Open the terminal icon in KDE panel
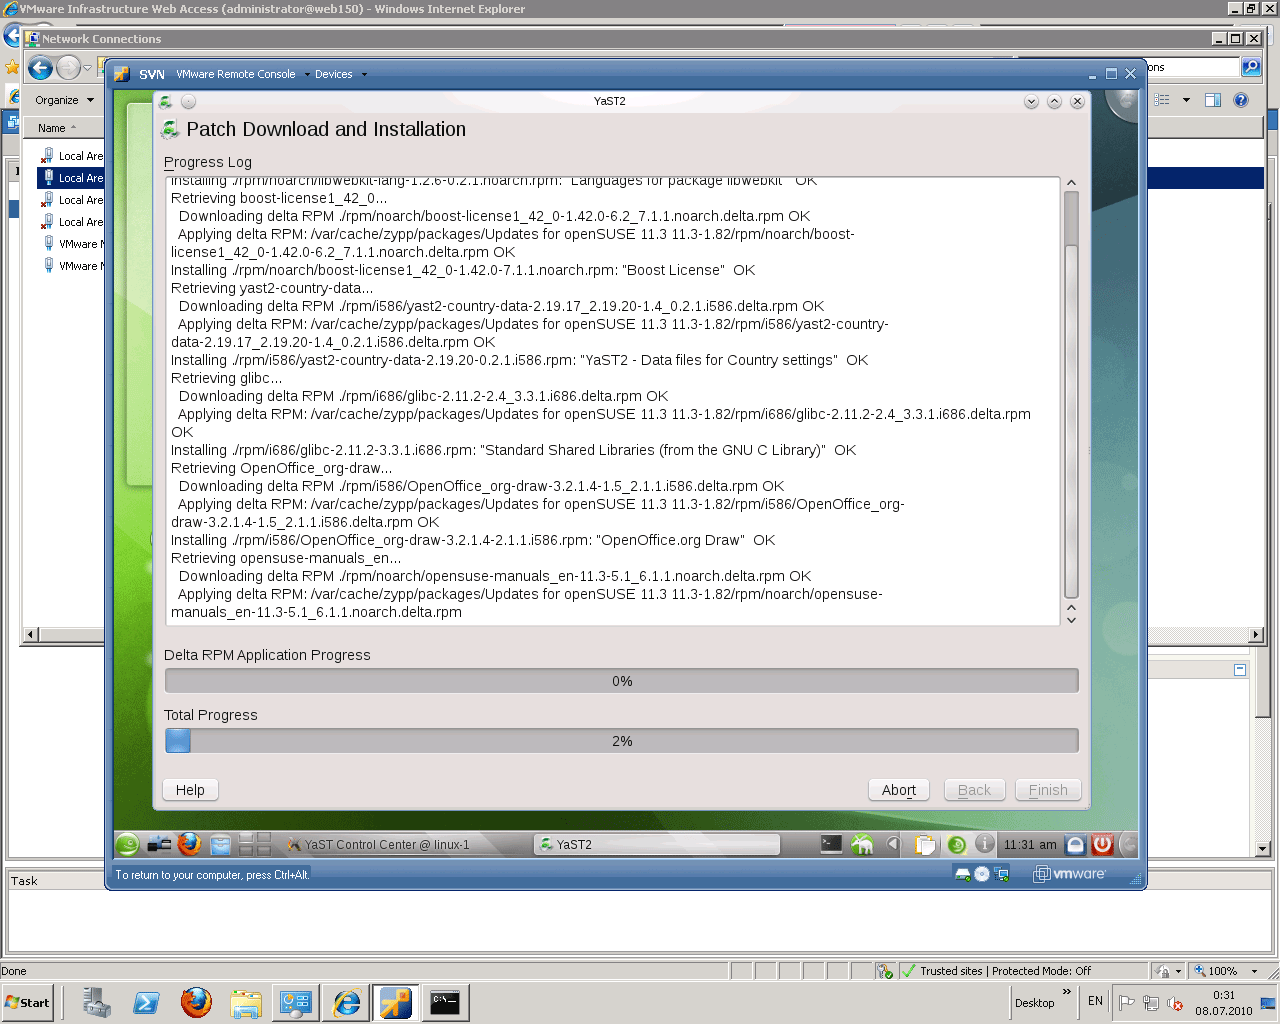The height and width of the screenshot is (1024, 1280). coord(831,844)
